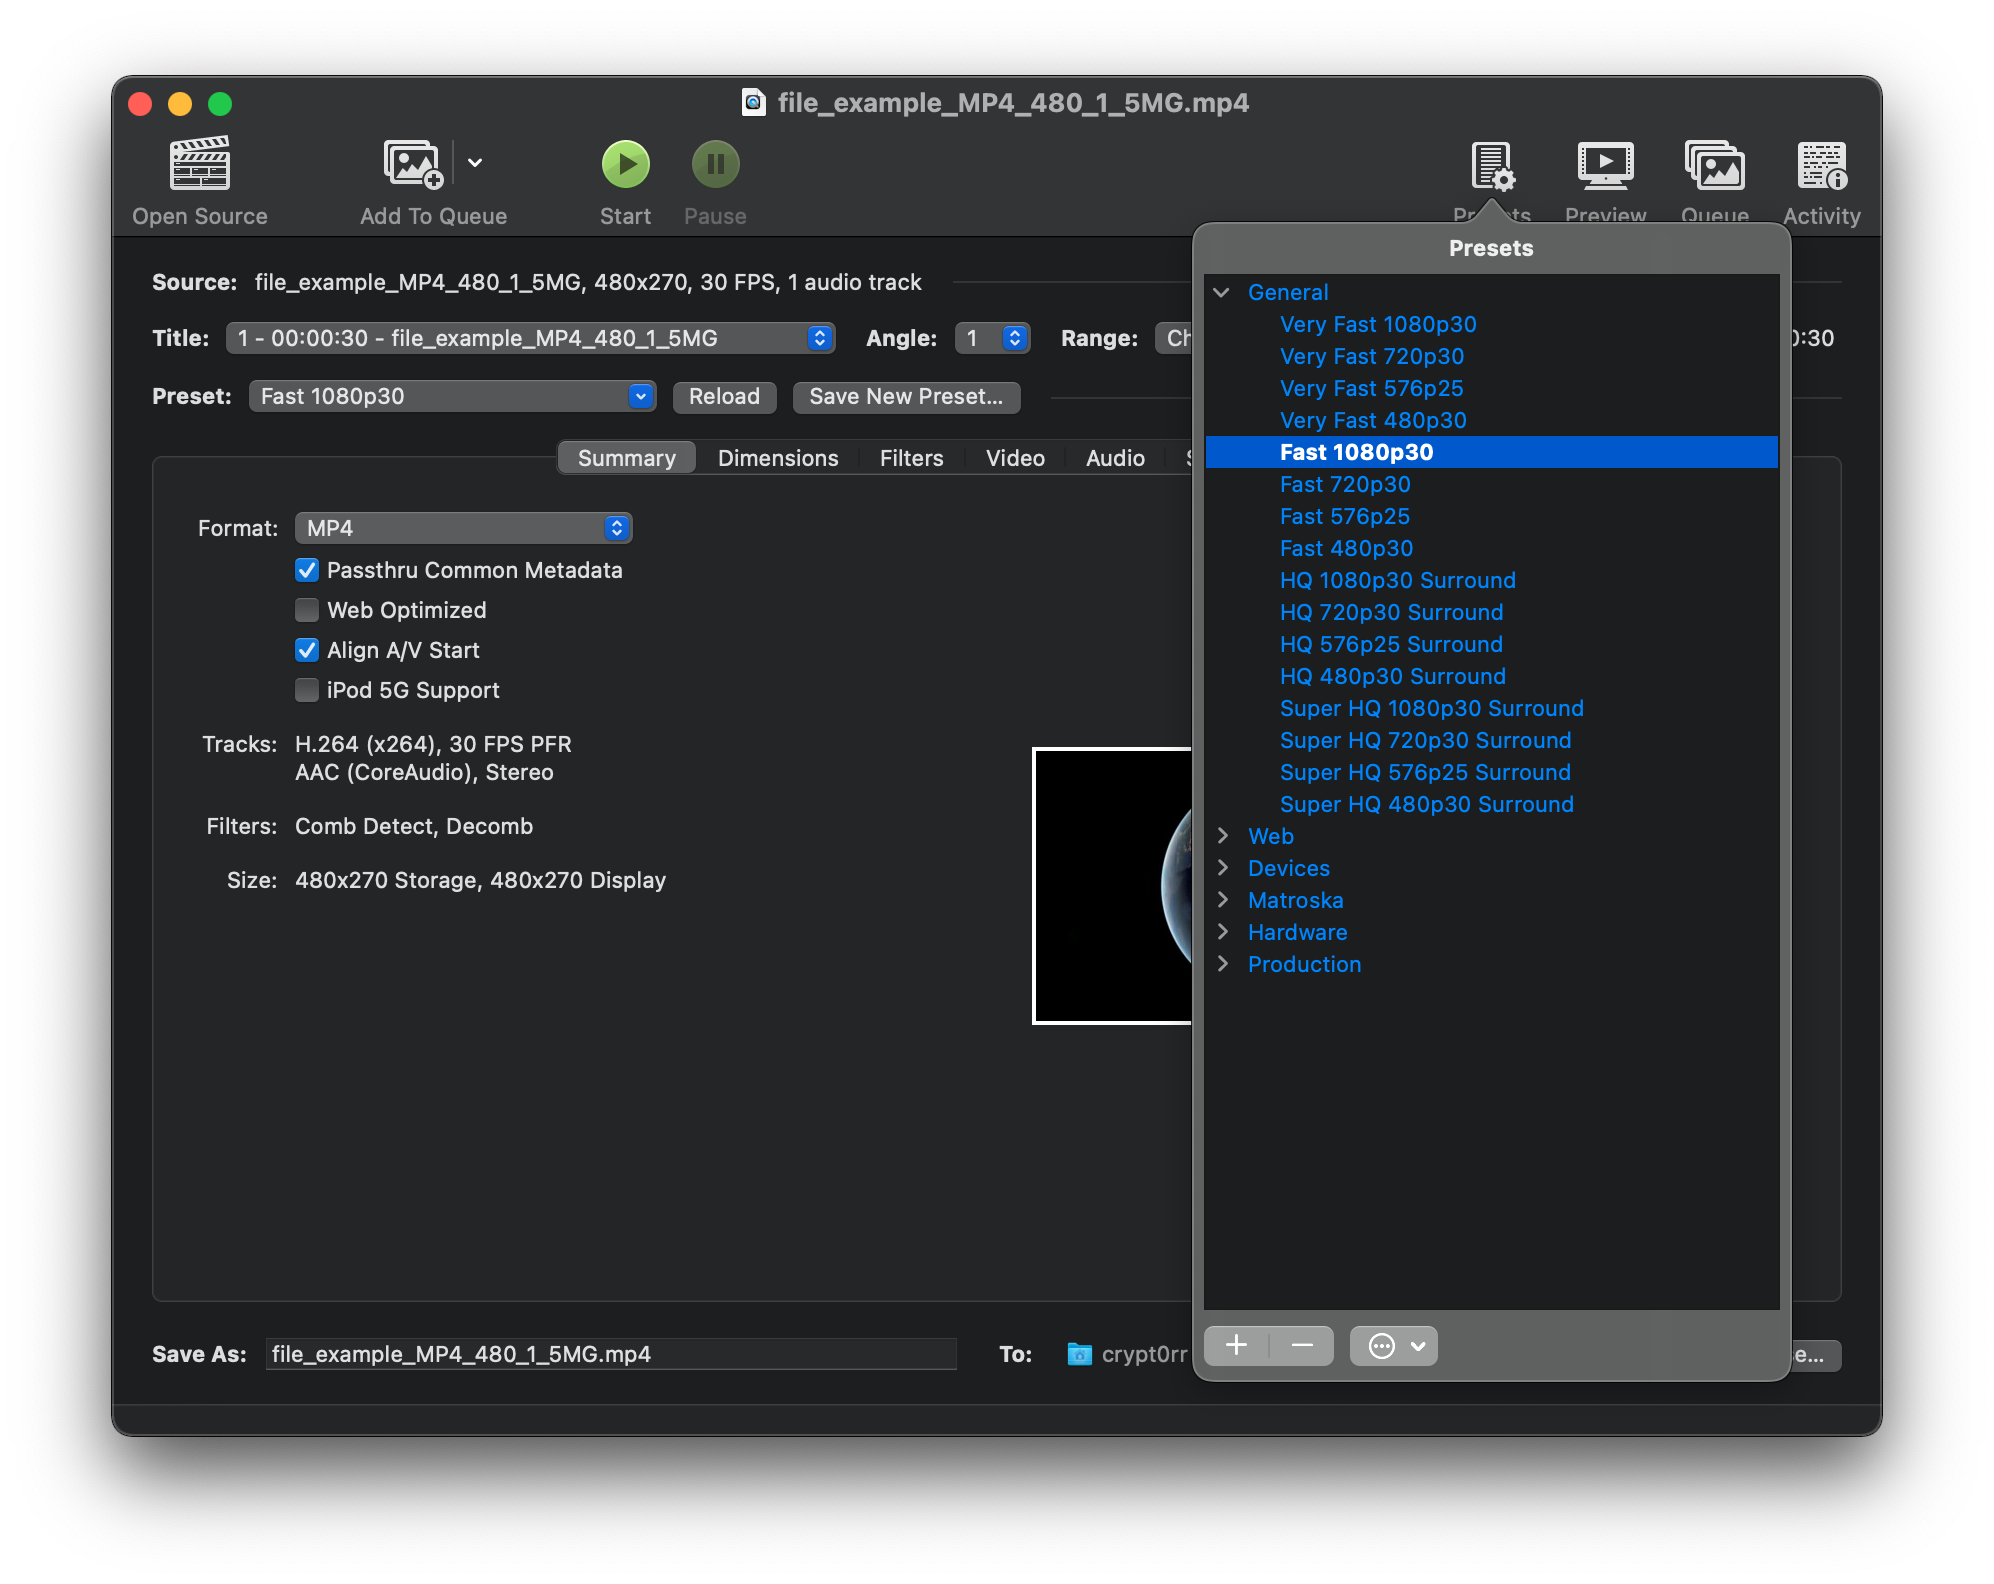Switch to the Dimensions tab
1994x1584 pixels.
click(x=778, y=458)
